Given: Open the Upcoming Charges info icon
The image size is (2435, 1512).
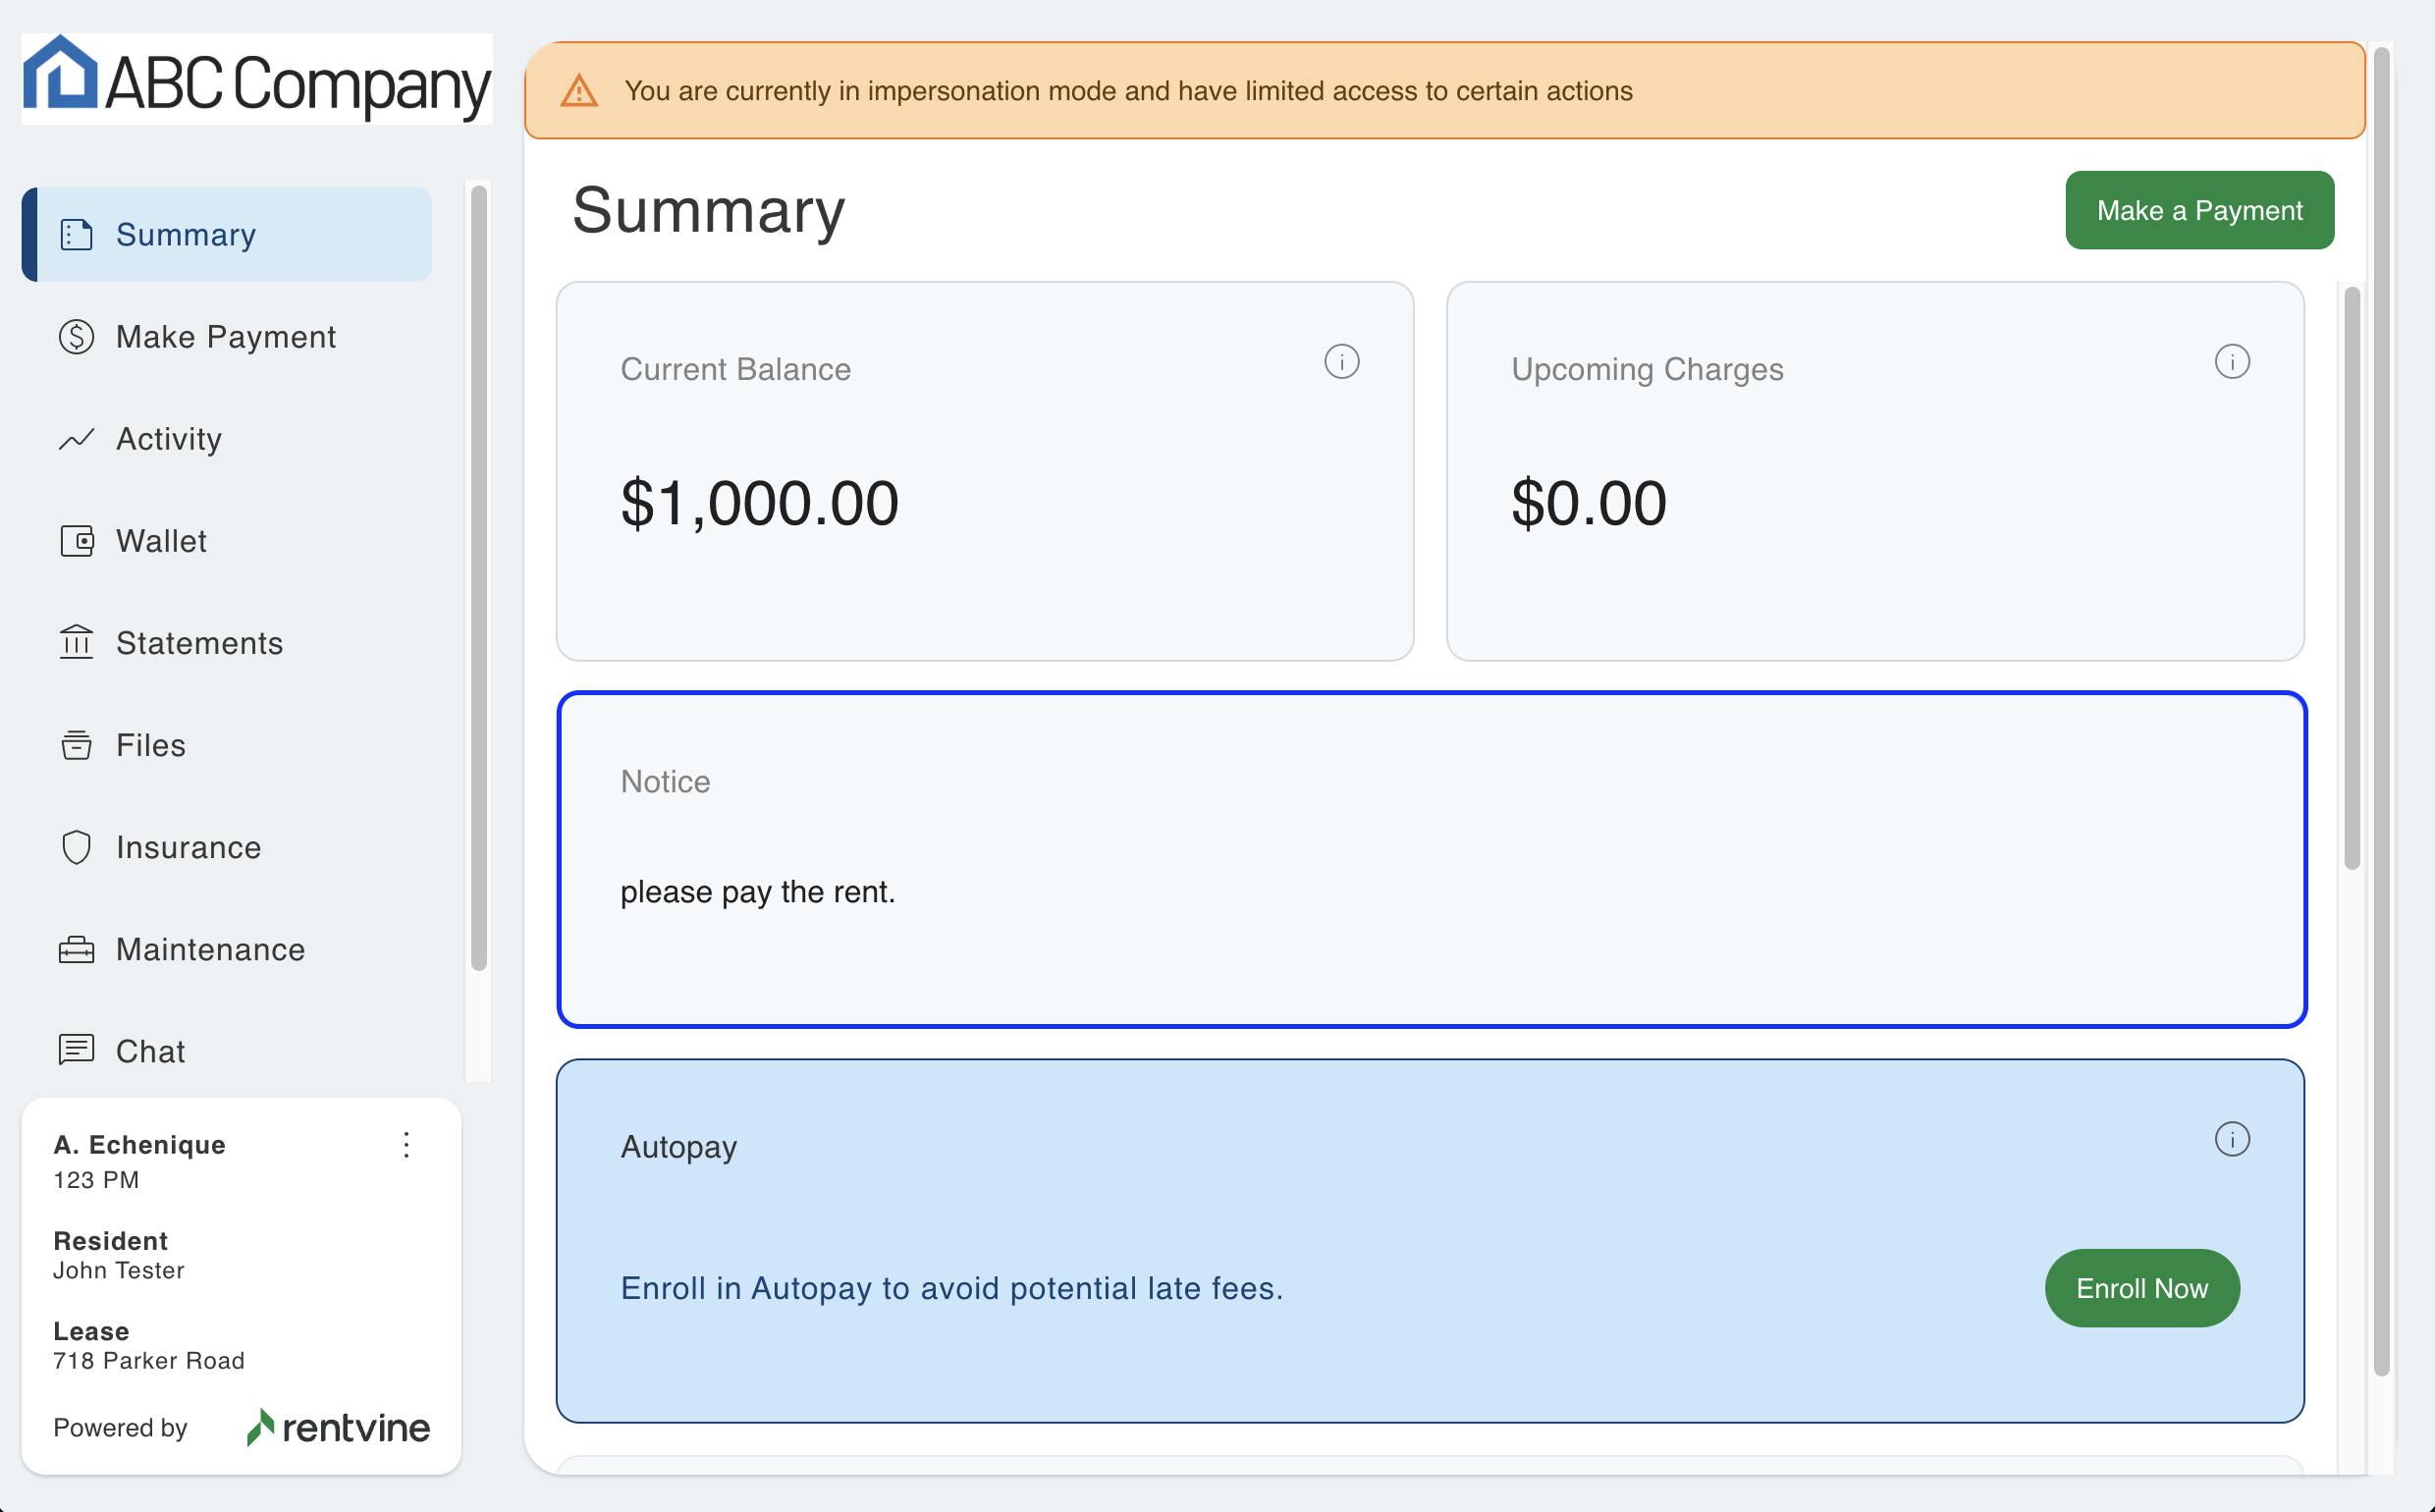Looking at the screenshot, I should (2231, 362).
